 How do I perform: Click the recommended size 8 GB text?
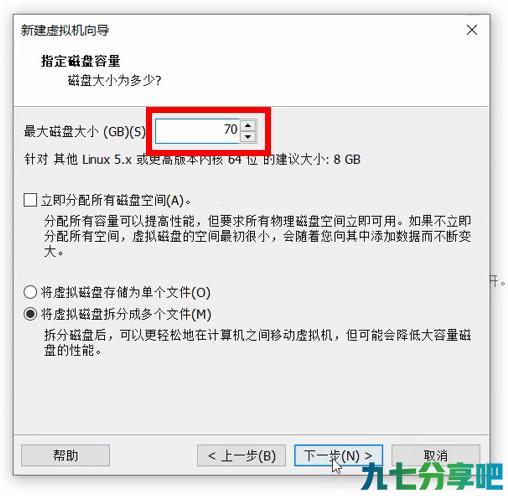pos(347,159)
